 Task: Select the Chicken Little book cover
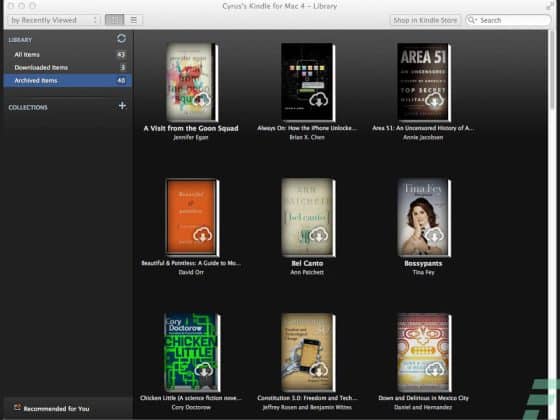point(192,352)
